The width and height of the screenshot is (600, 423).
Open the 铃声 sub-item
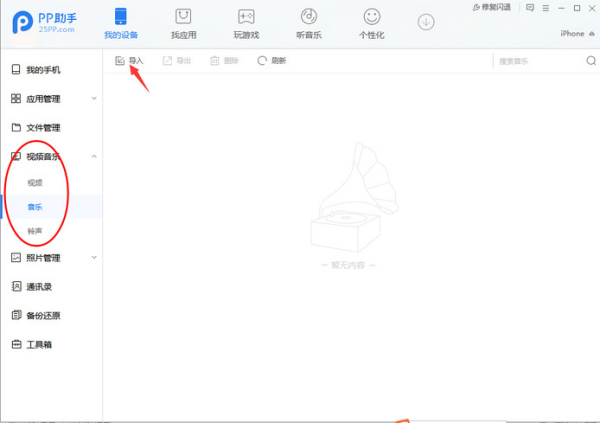[35, 231]
